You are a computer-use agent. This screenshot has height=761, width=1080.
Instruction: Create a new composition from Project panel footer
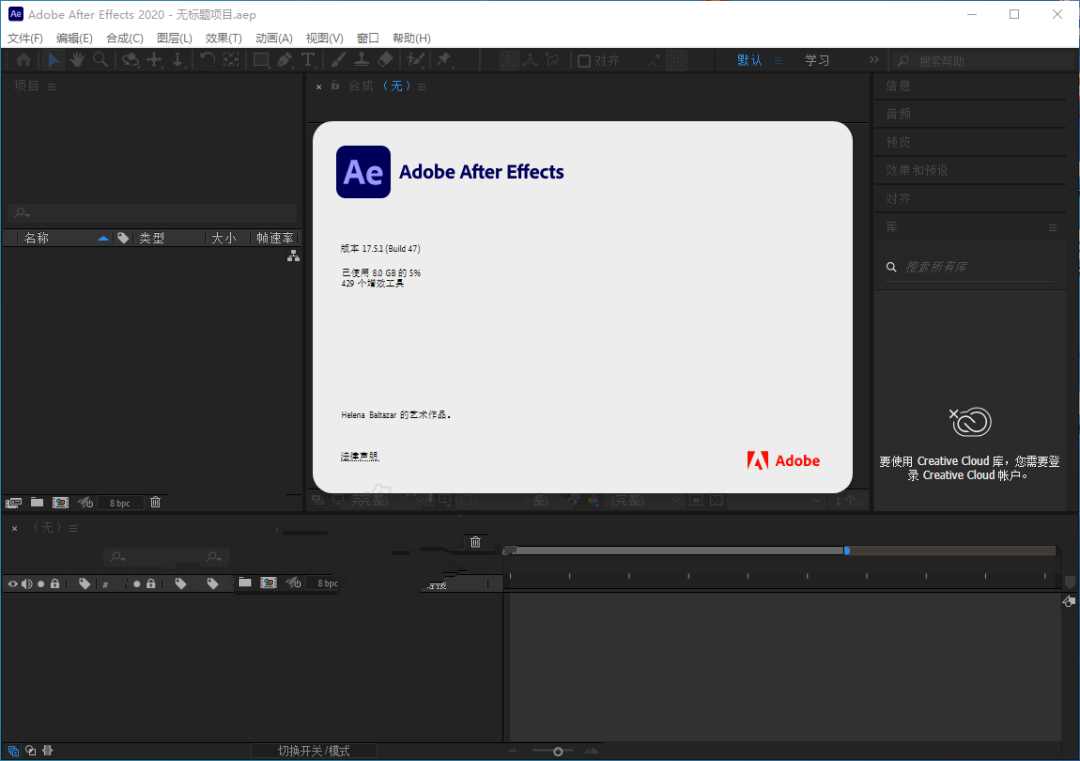(61, 503)
